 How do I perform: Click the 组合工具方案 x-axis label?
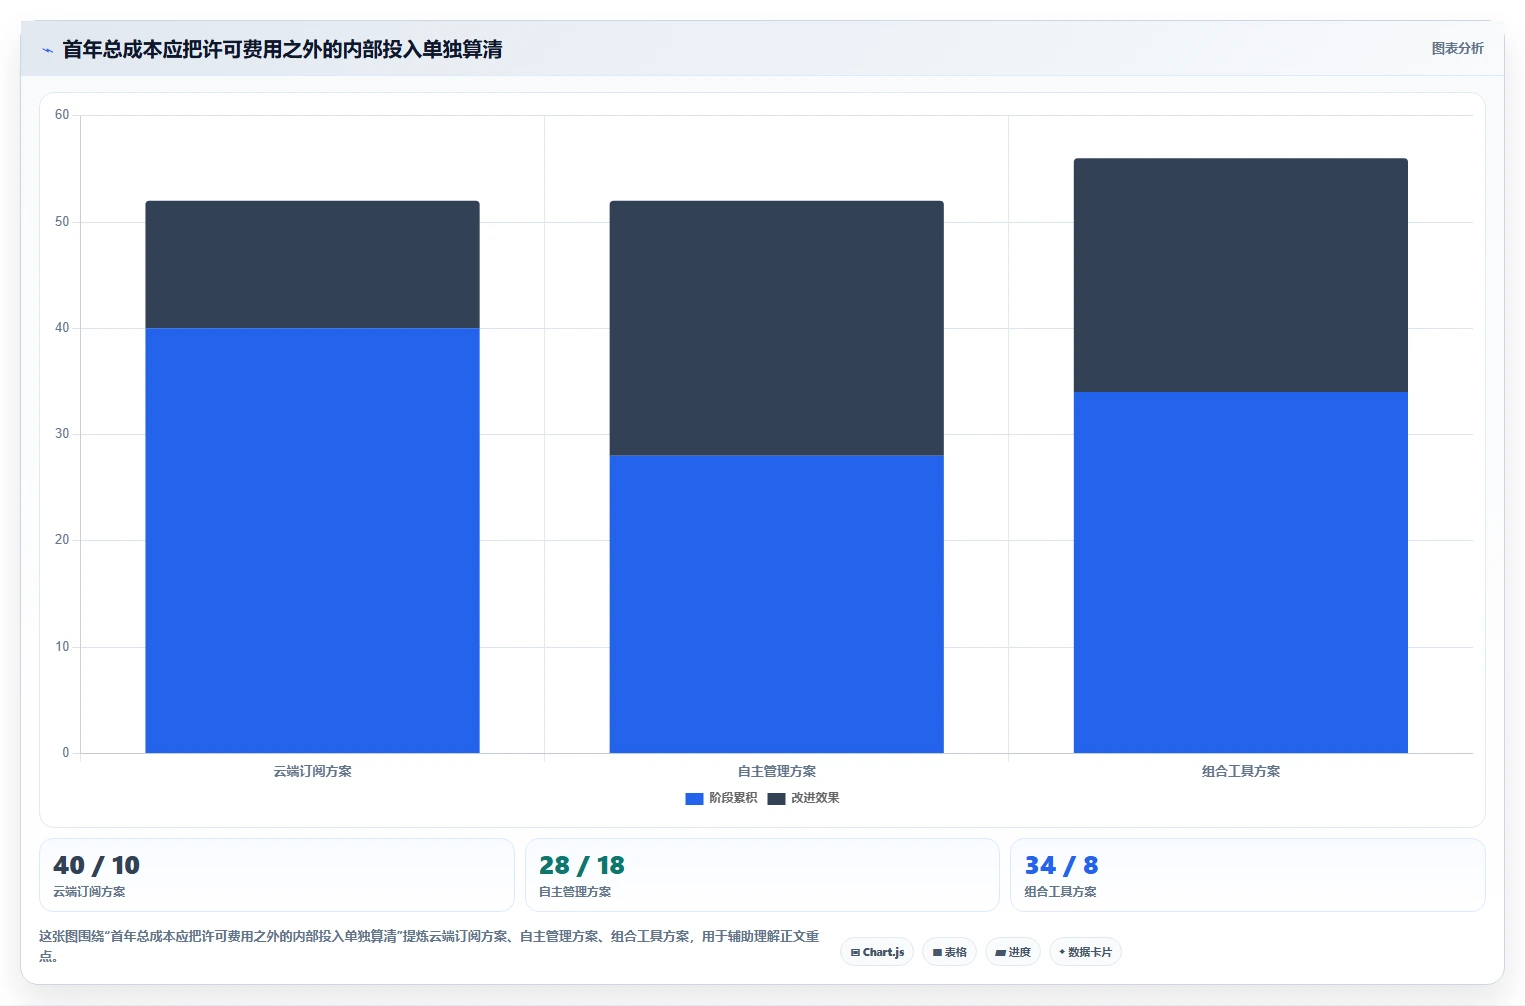tap(1240, 771)
